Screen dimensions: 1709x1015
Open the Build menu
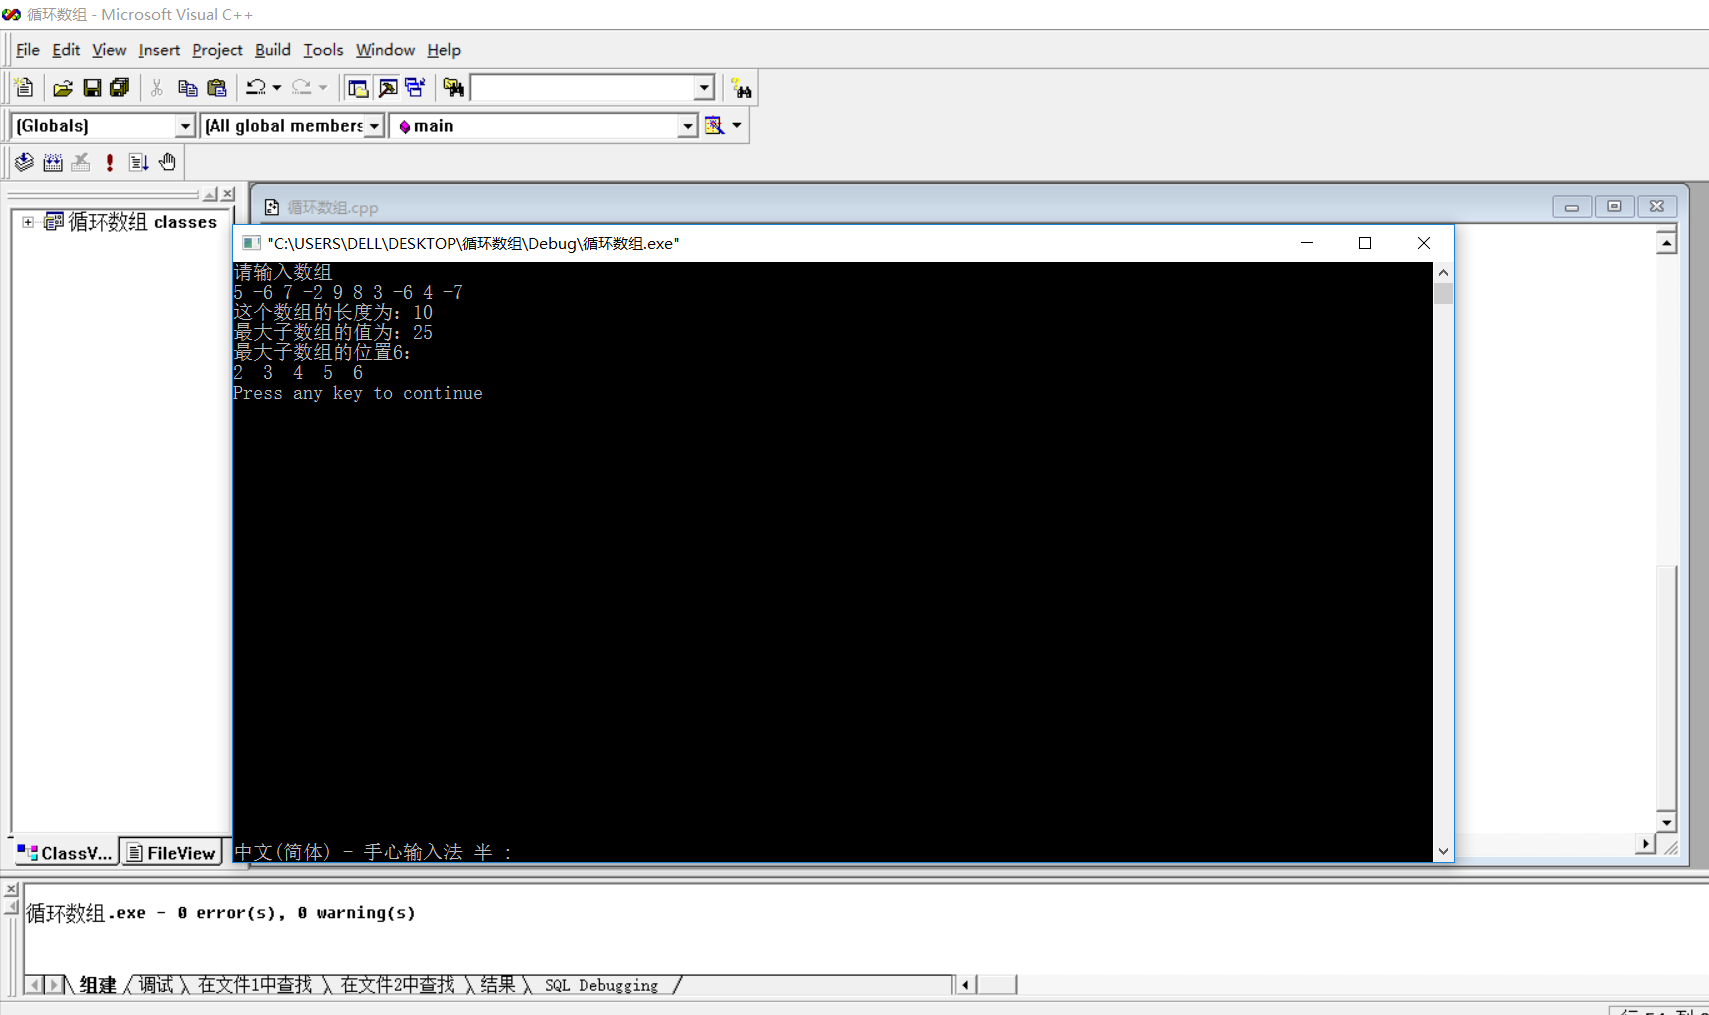pos(272,50)
